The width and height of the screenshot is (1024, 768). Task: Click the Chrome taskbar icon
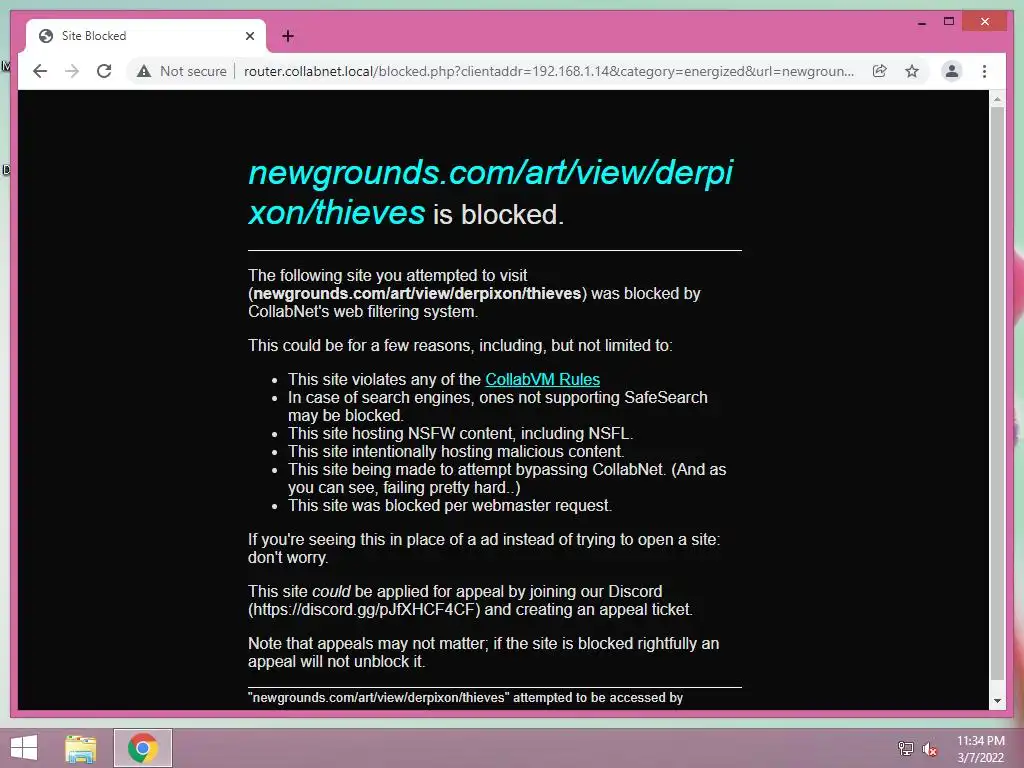tap(143, 748)
